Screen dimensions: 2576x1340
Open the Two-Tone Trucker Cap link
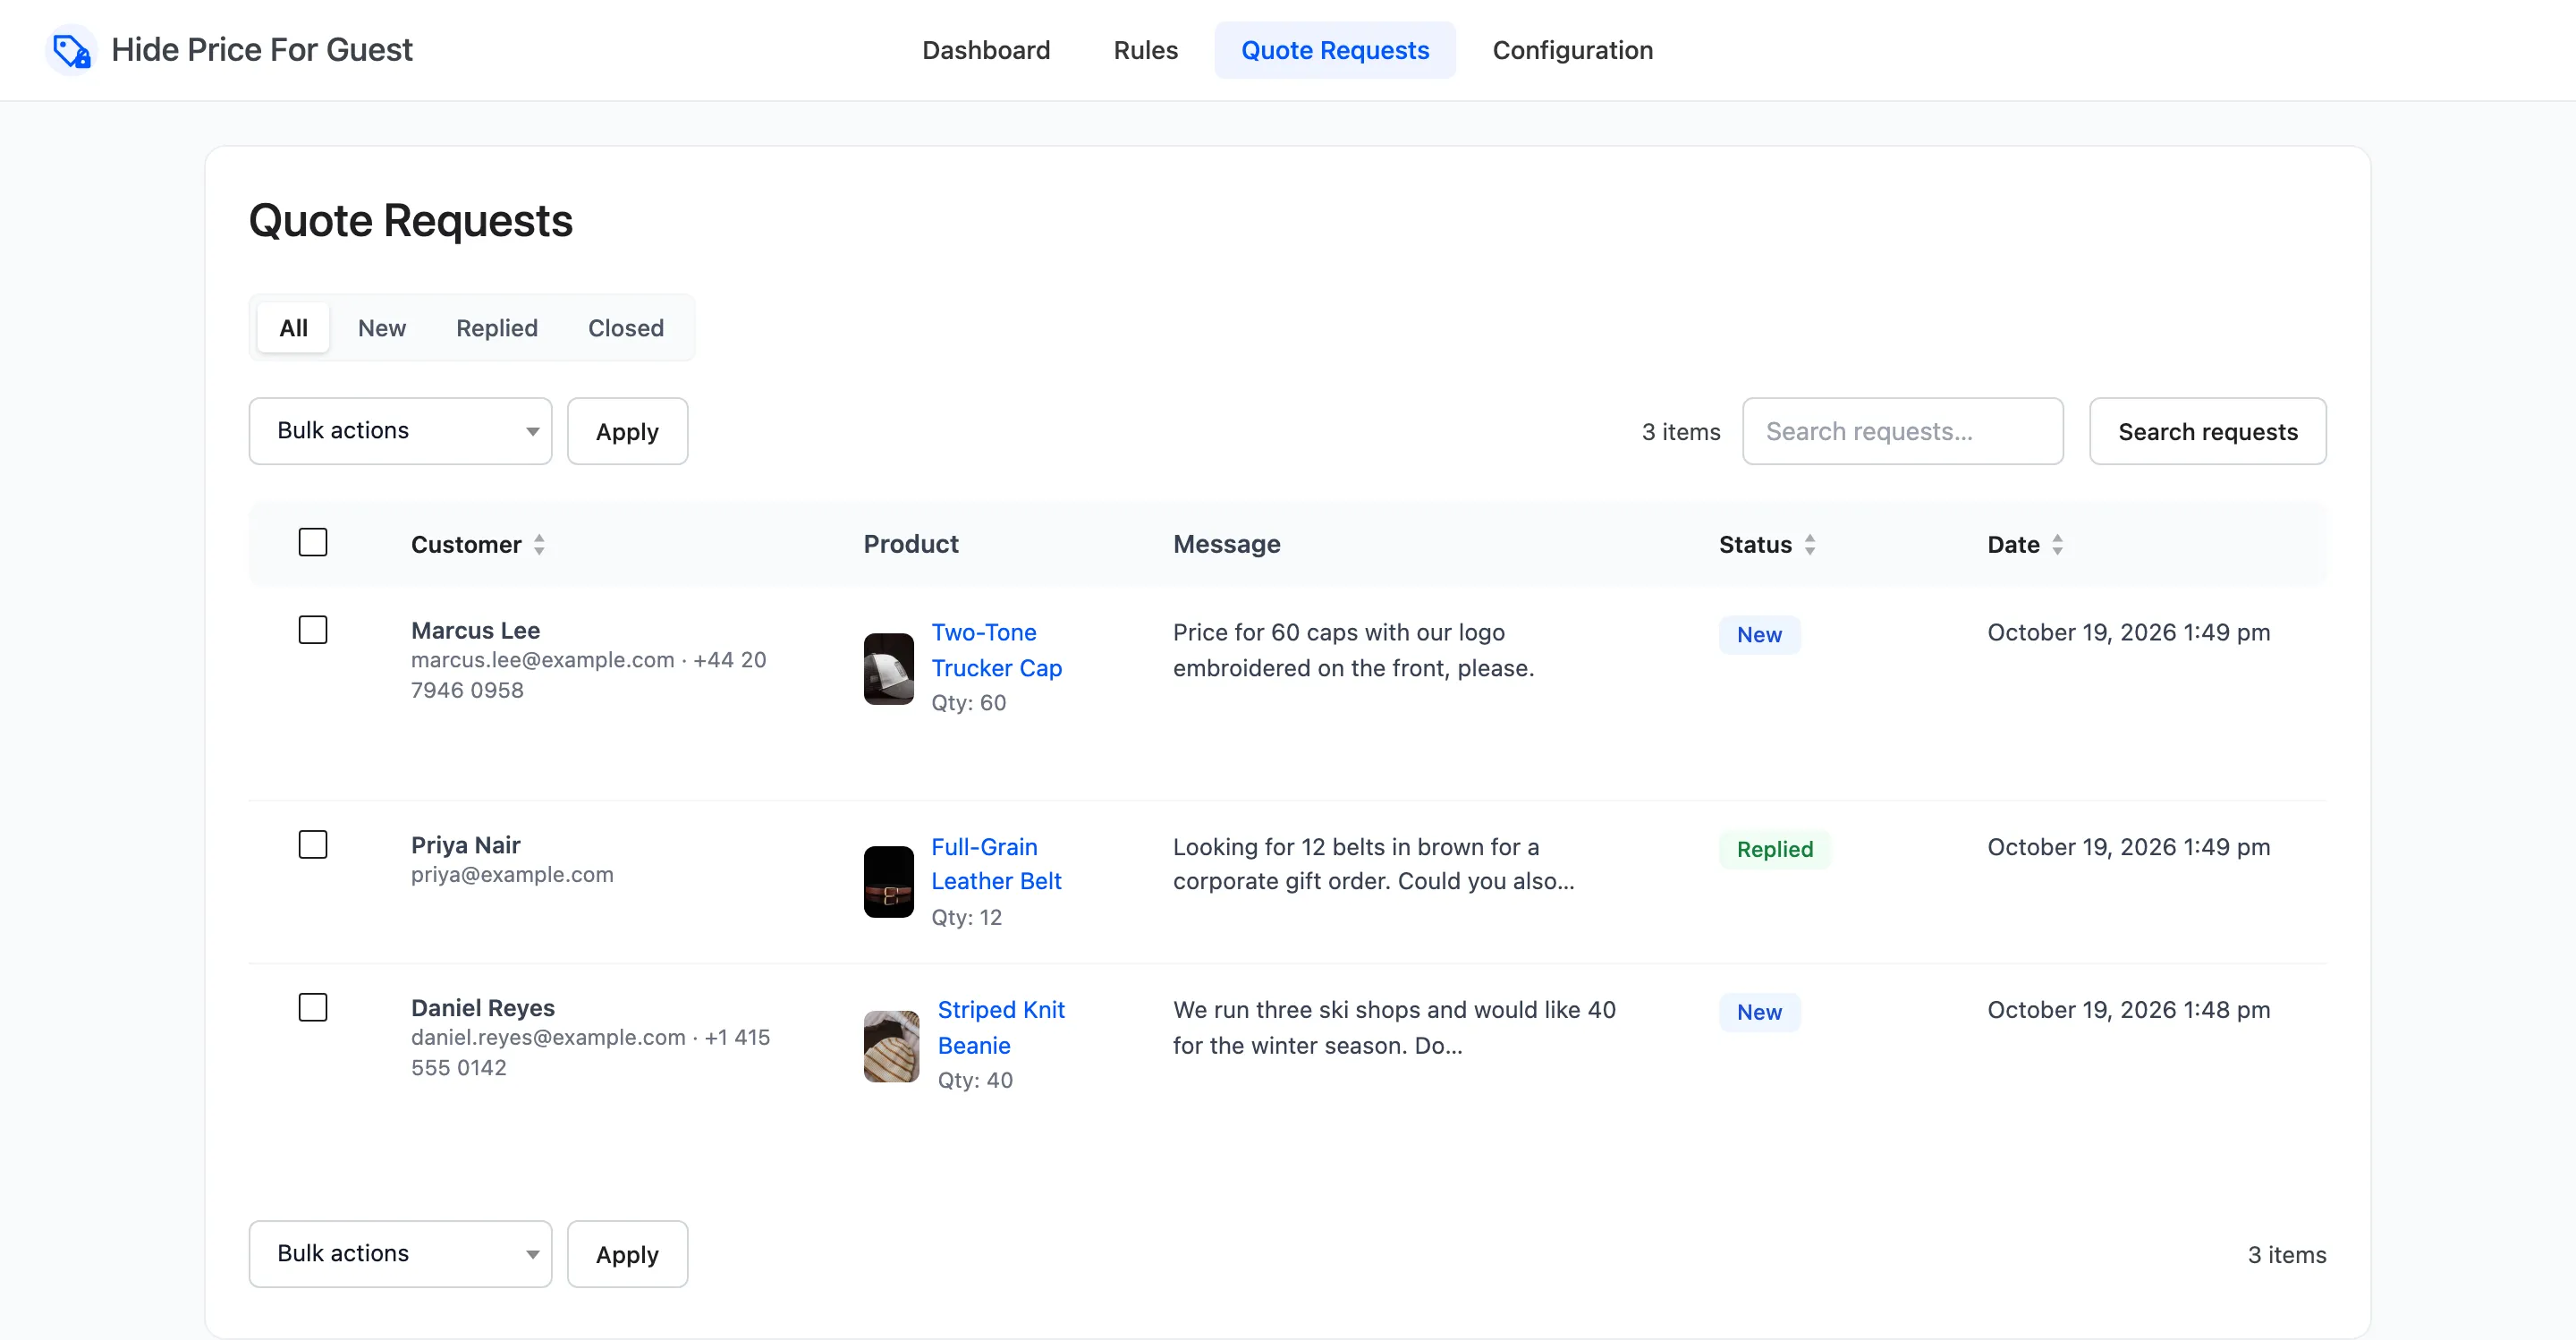[996, 650]
